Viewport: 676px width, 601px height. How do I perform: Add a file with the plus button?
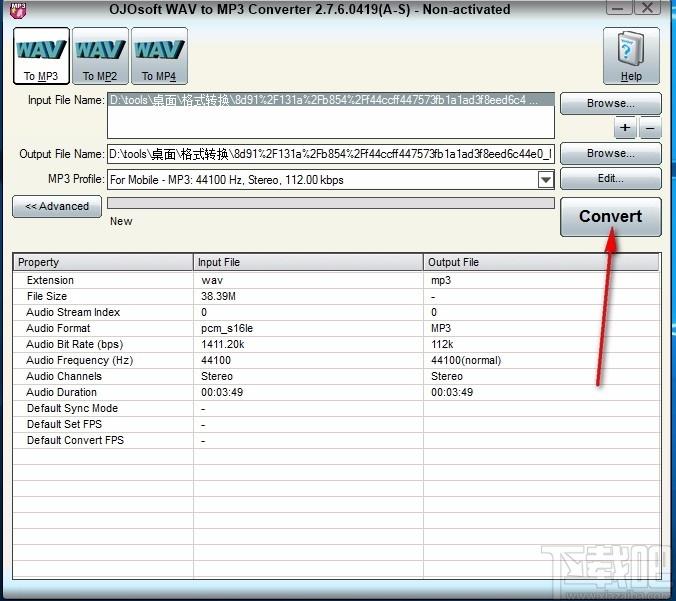(625, 128)
